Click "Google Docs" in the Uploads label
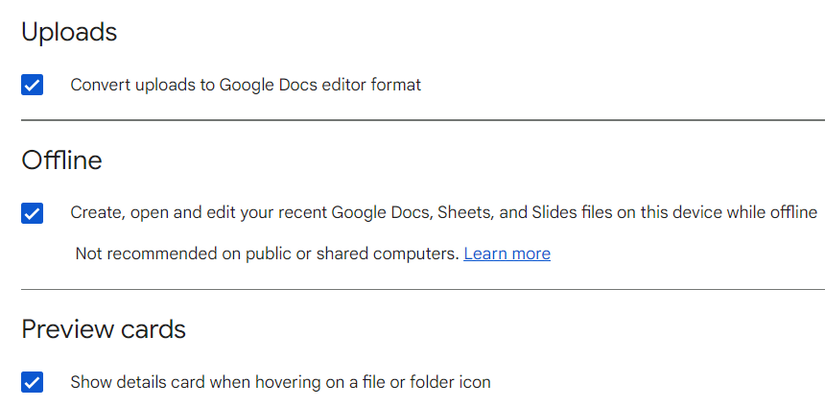 (x=268, y=85)
